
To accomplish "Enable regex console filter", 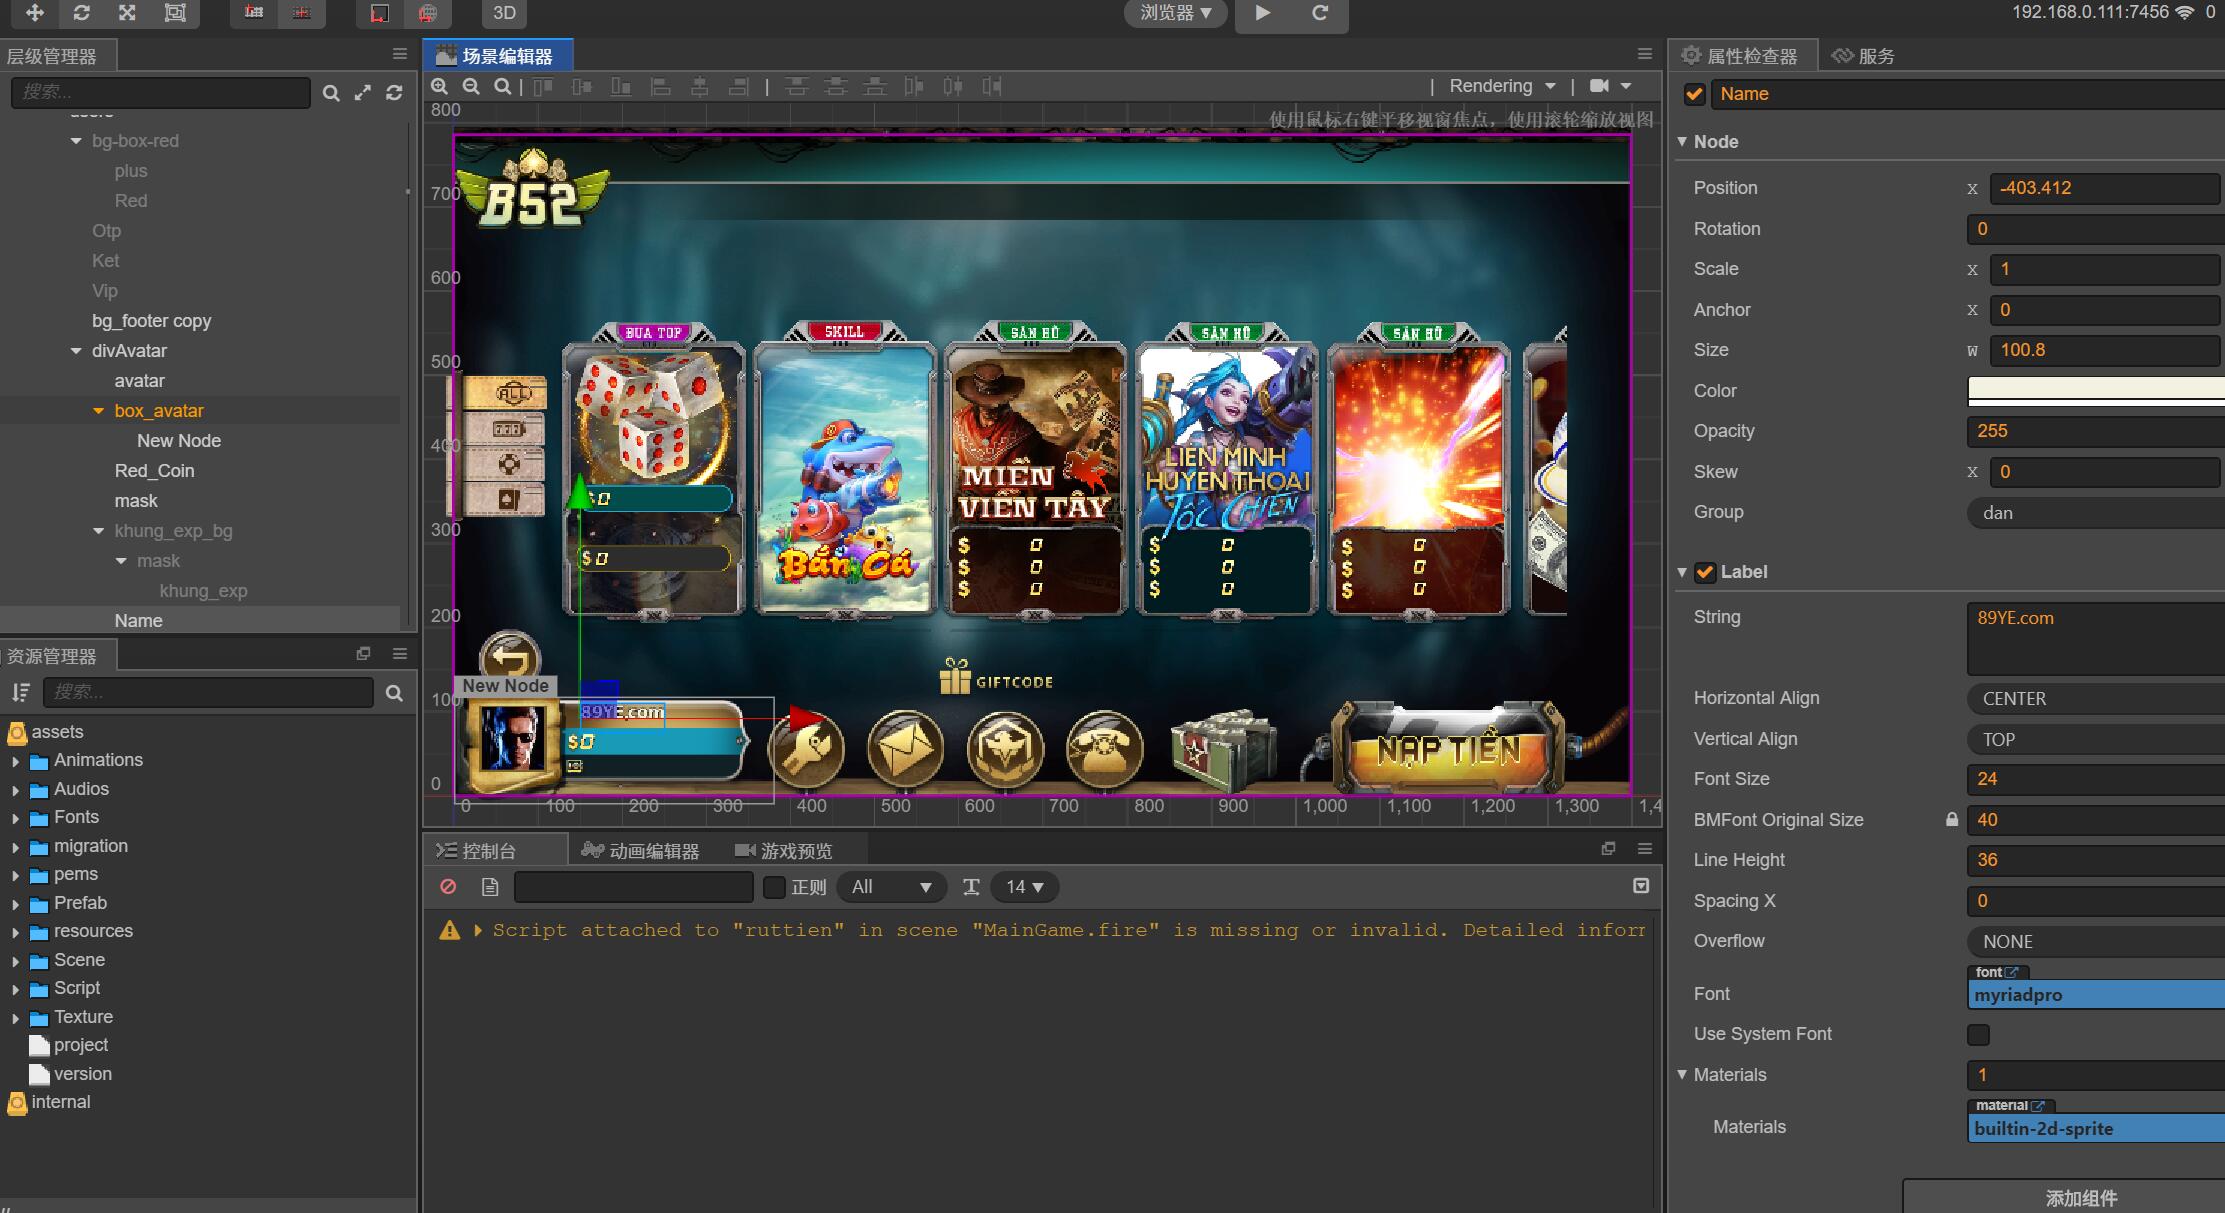I will 774,887.
